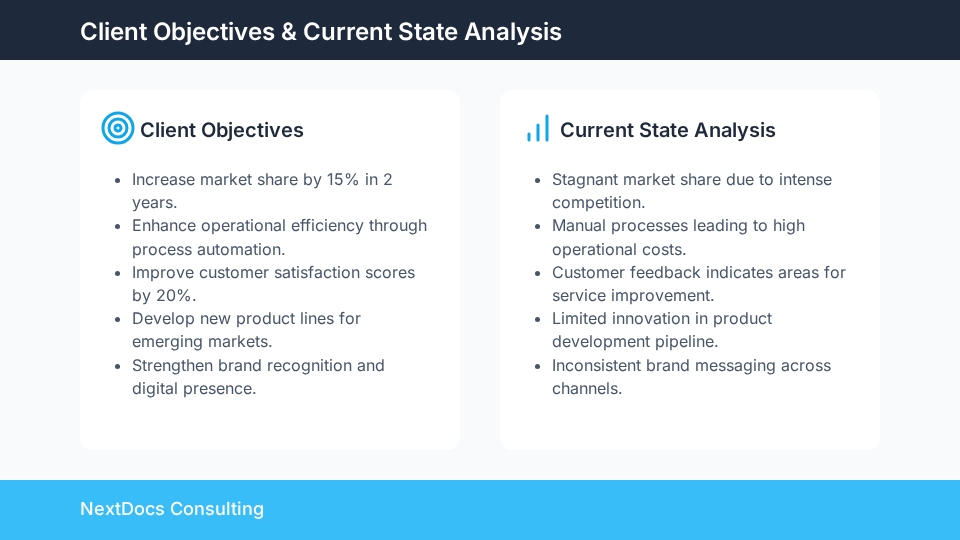Viewport: 960px width, 540px height.
Task: Click empty space below the brand recognition bullet
Action: [270, 425]
